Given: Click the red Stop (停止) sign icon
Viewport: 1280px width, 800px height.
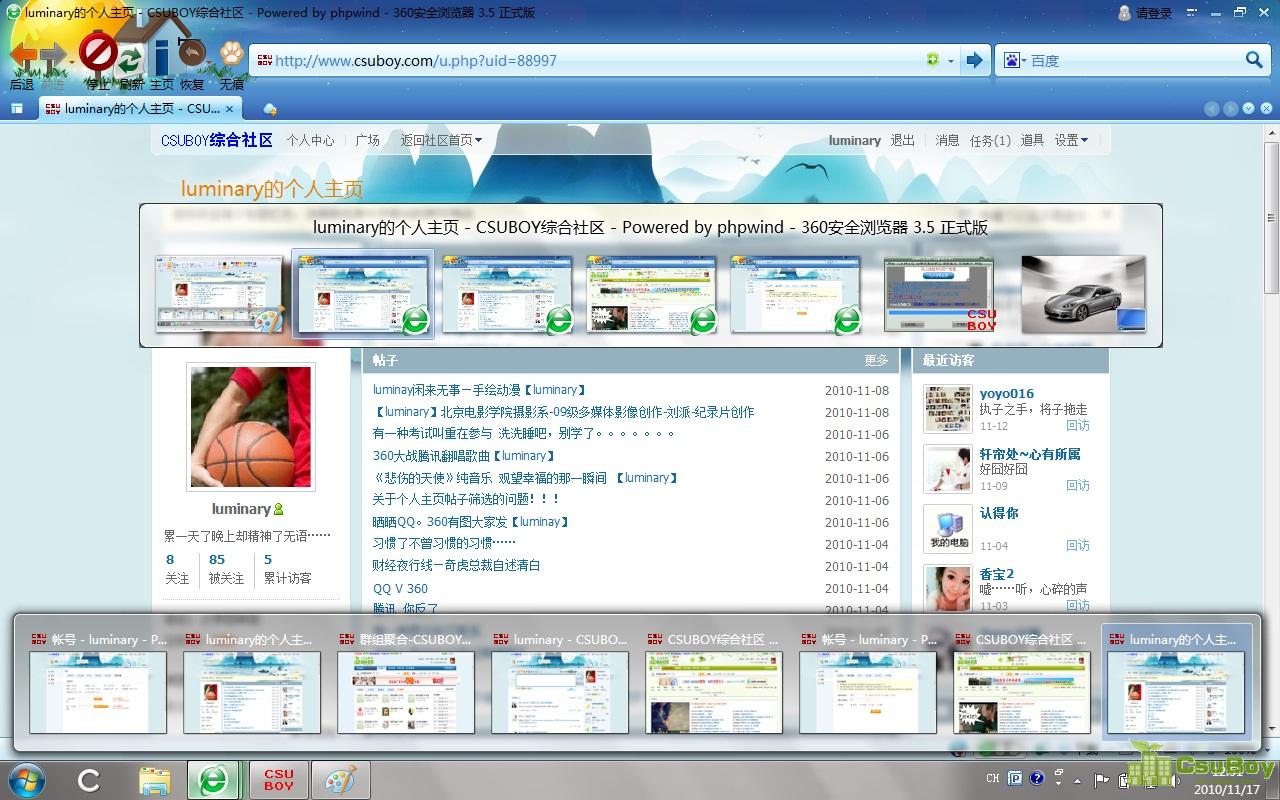Looking at the screenshot, I should pos(98,51).
